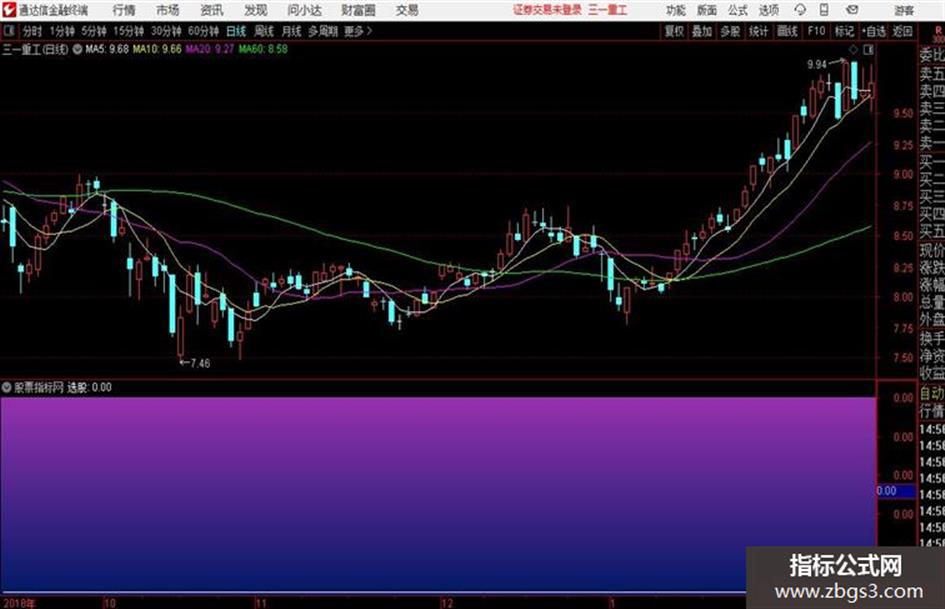Click month 10 on the time axis
Viewport: 945px width, 609px height.
coord(109,603)
